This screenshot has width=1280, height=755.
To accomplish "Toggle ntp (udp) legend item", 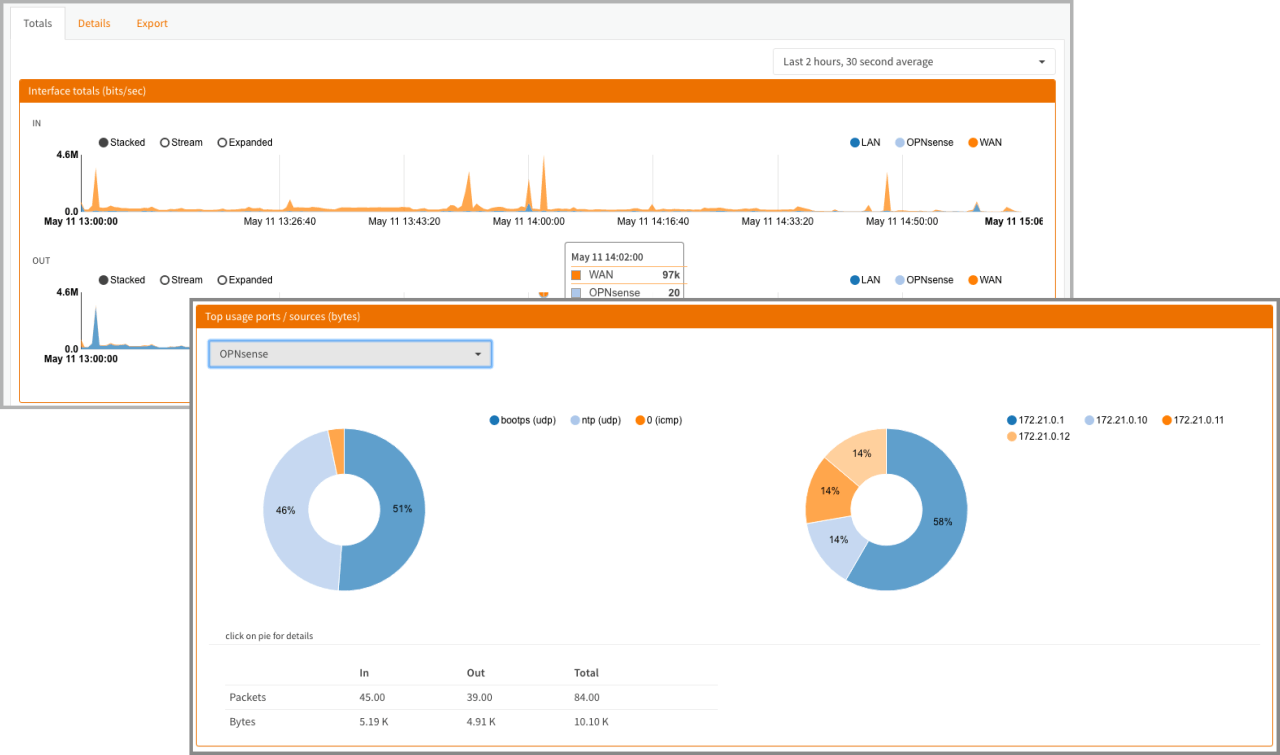I will (596, 421).
